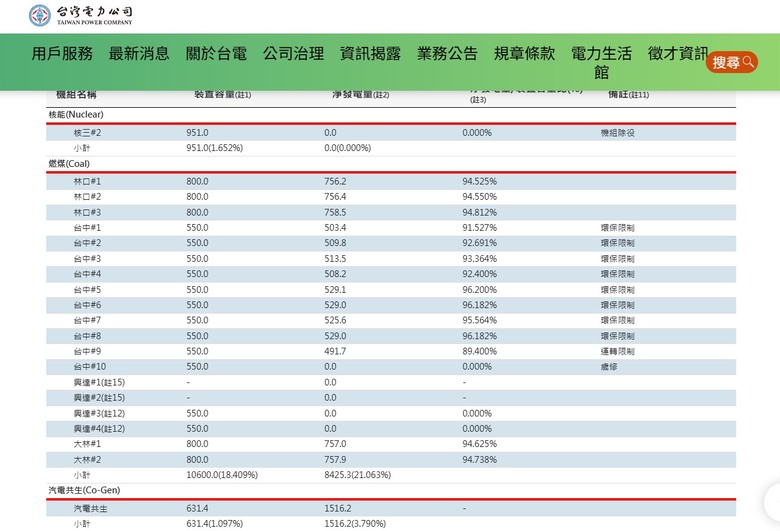Screen dimensions: 780x531
Task: Select the nuclear subtotal 951.0(1.652%)
Action: click(215, 148)
